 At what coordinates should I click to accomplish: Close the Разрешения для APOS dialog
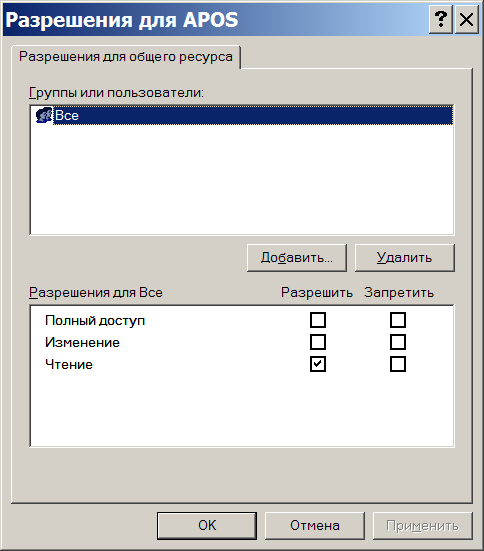(466, 20)
